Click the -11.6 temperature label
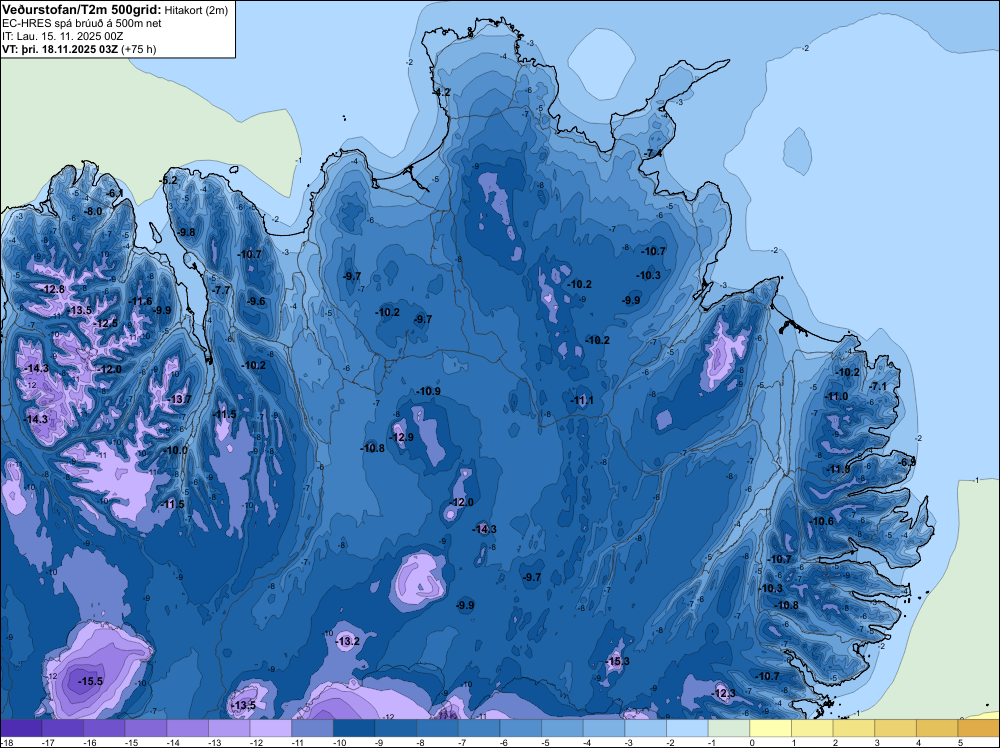Image resolution: width=1000 pixels, height=748 pixels. (140, 301)
